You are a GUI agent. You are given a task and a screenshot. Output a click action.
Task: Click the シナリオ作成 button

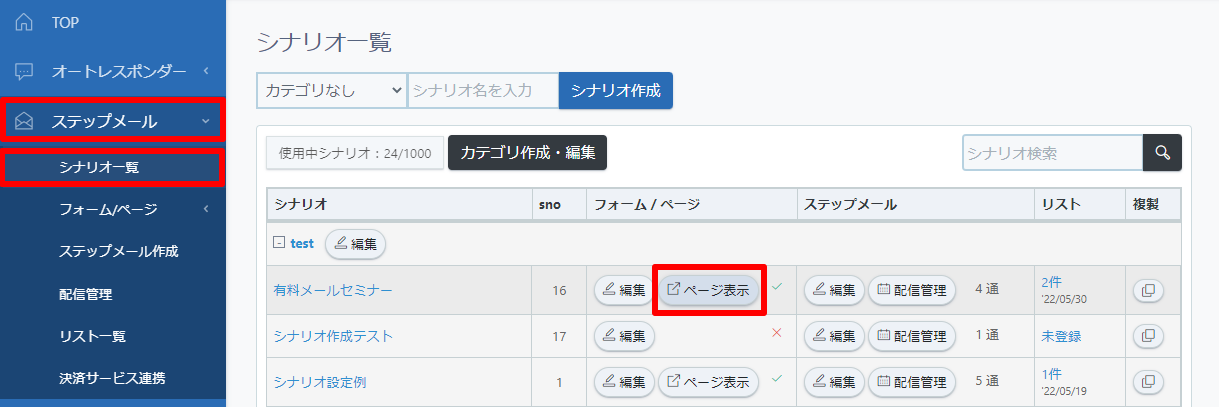(616, 90)
